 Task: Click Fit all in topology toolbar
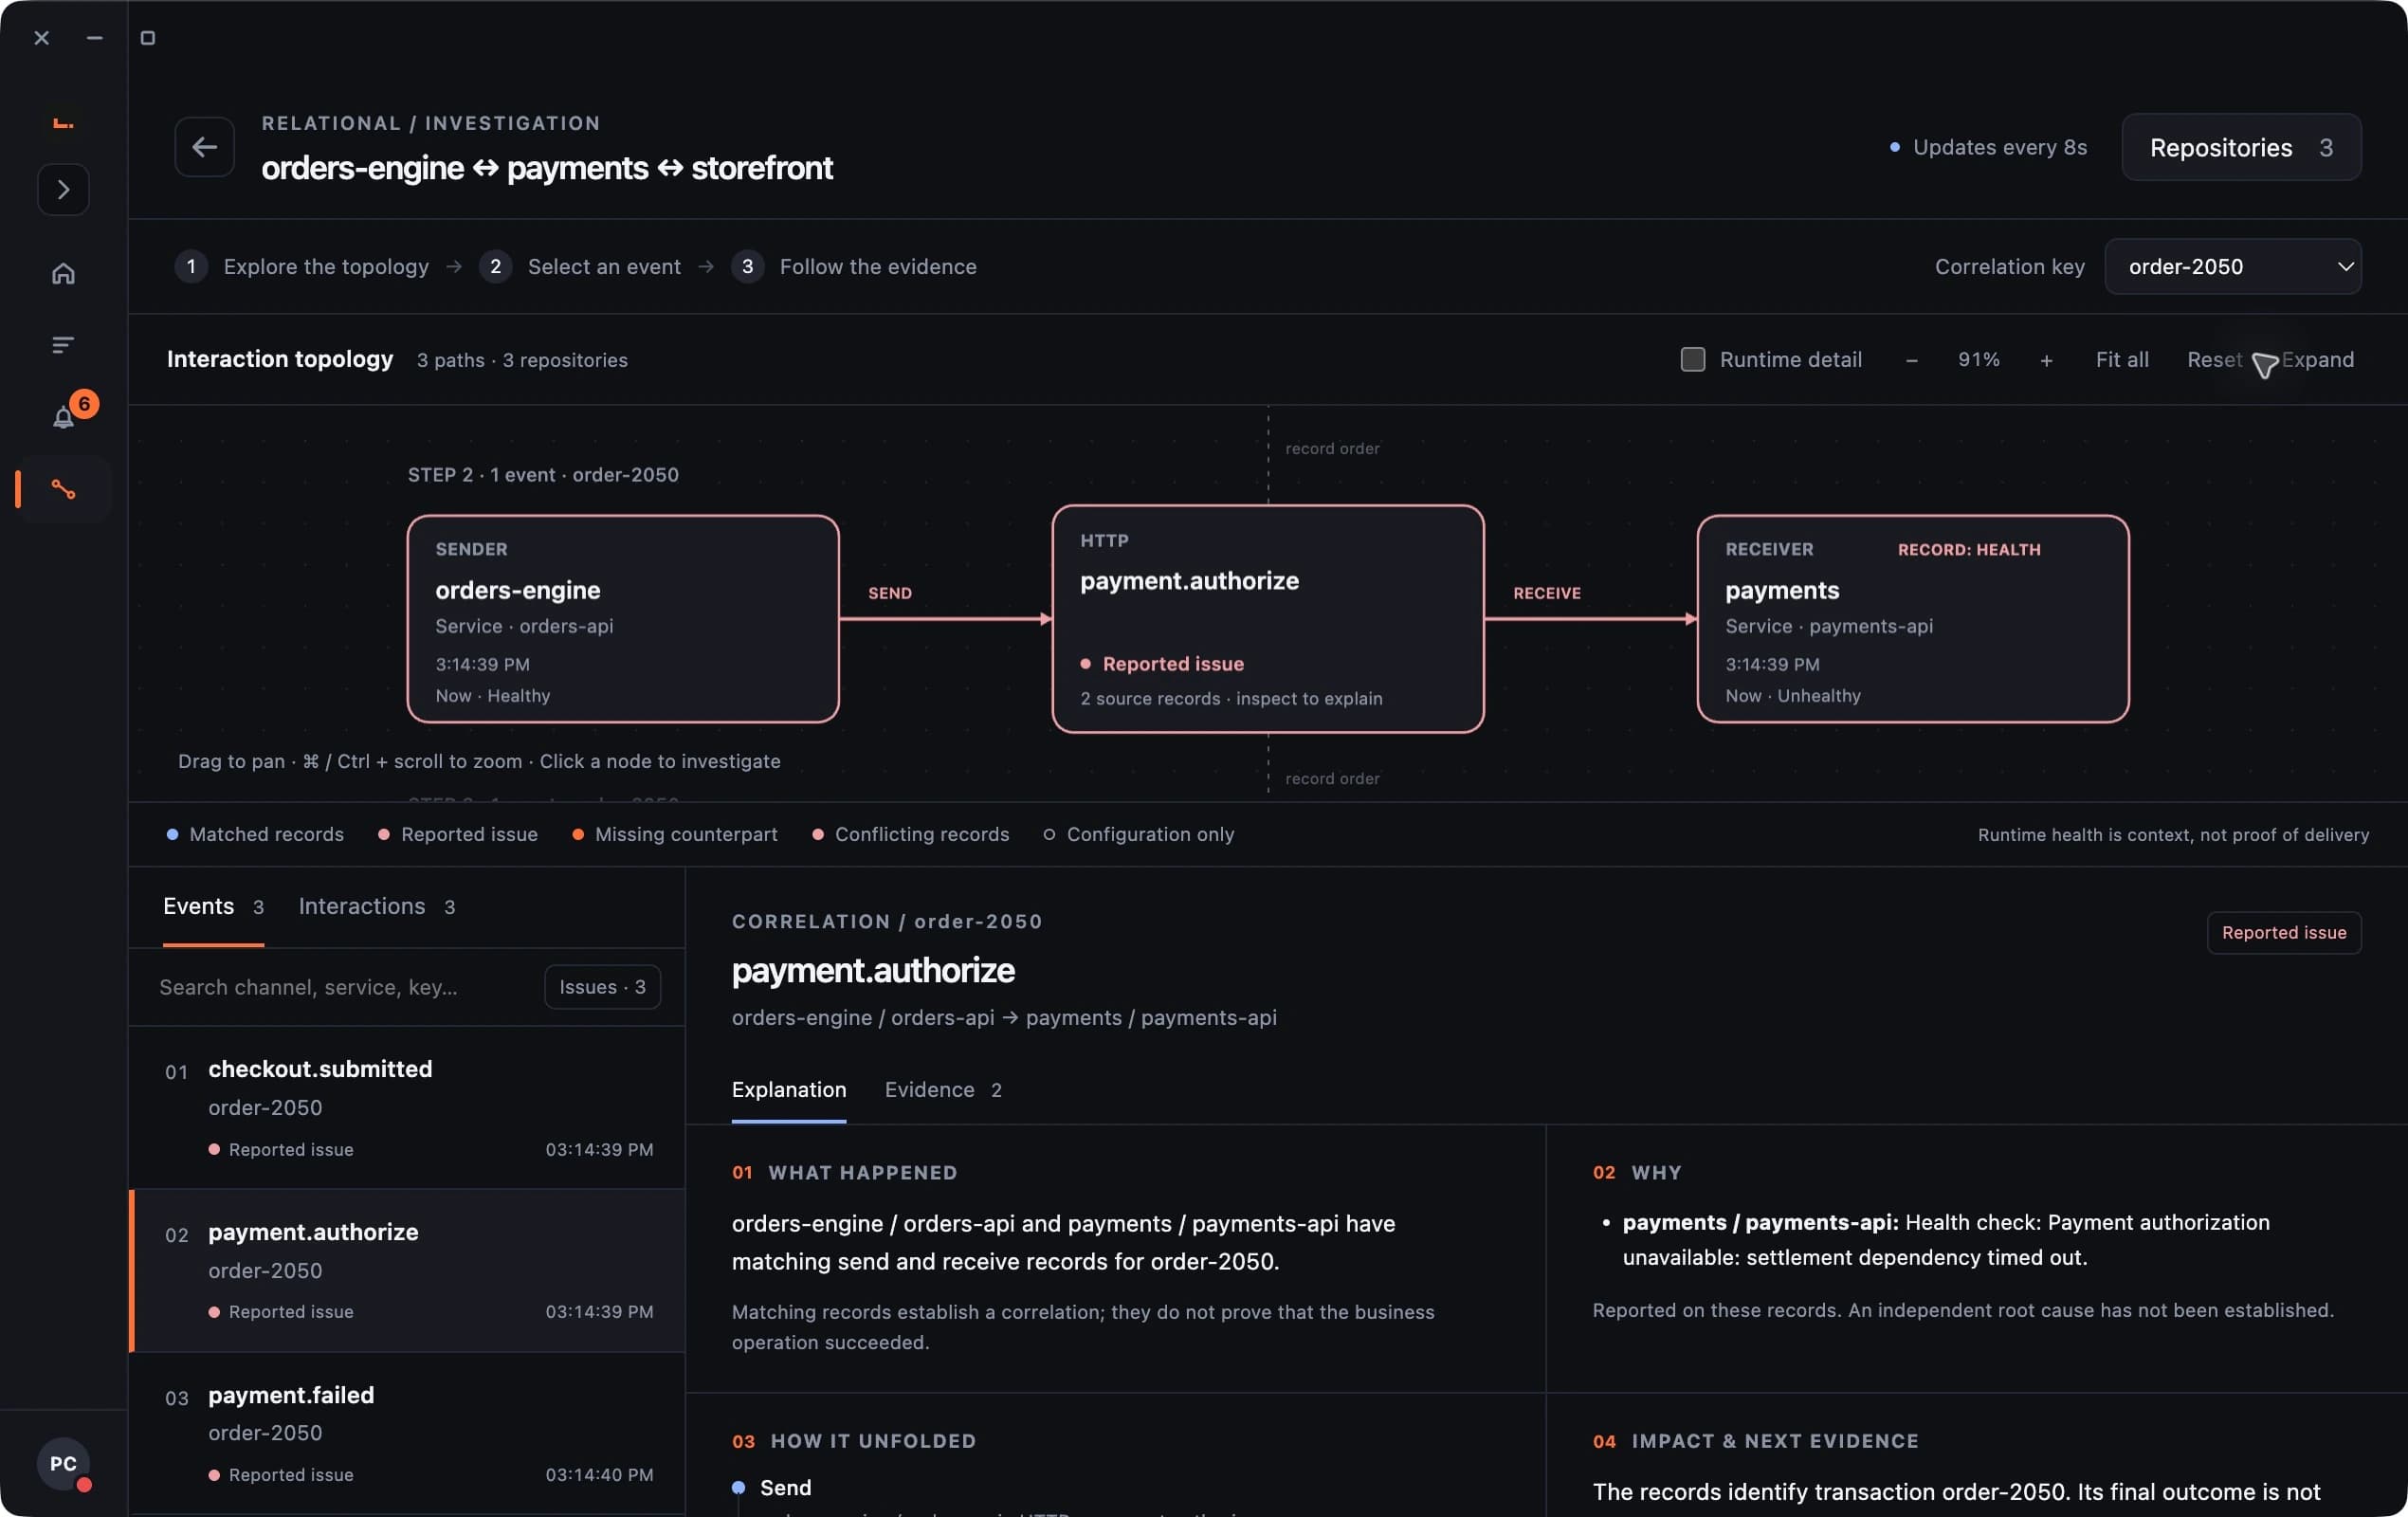pos(2121,359)
